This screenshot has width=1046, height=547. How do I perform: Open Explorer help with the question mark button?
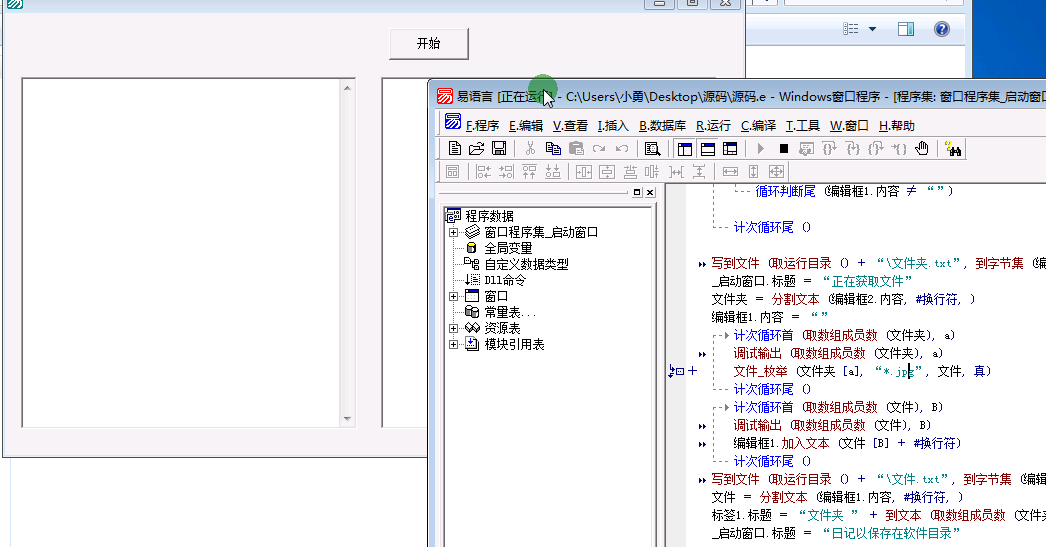coord(941,30)
